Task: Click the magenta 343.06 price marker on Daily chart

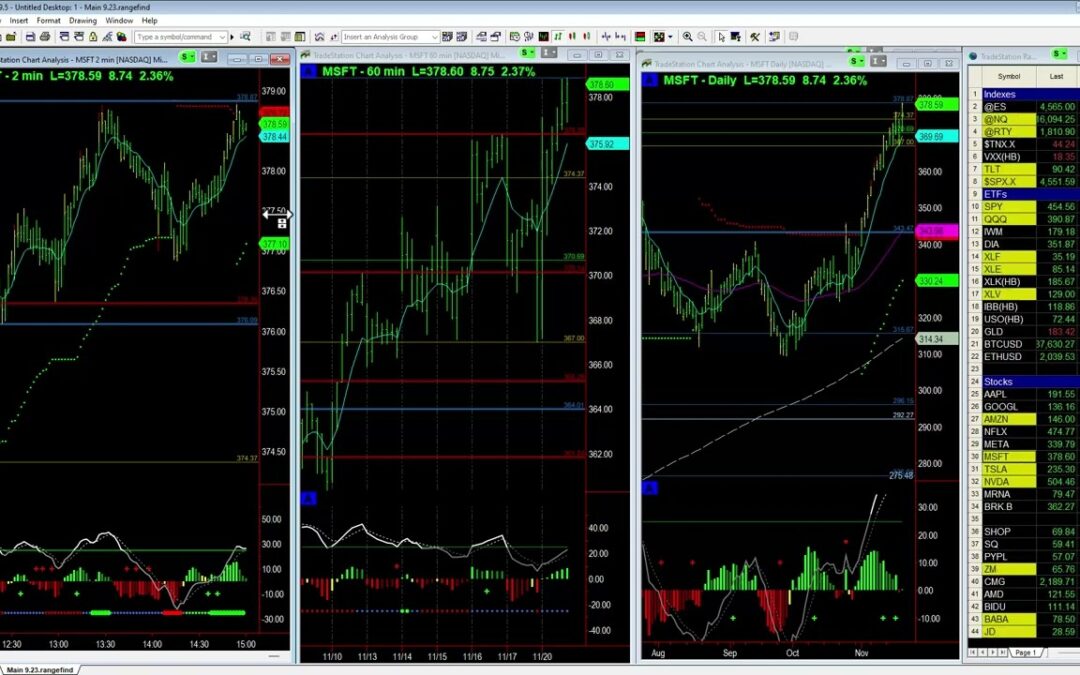Action: [x=936, y=231]
